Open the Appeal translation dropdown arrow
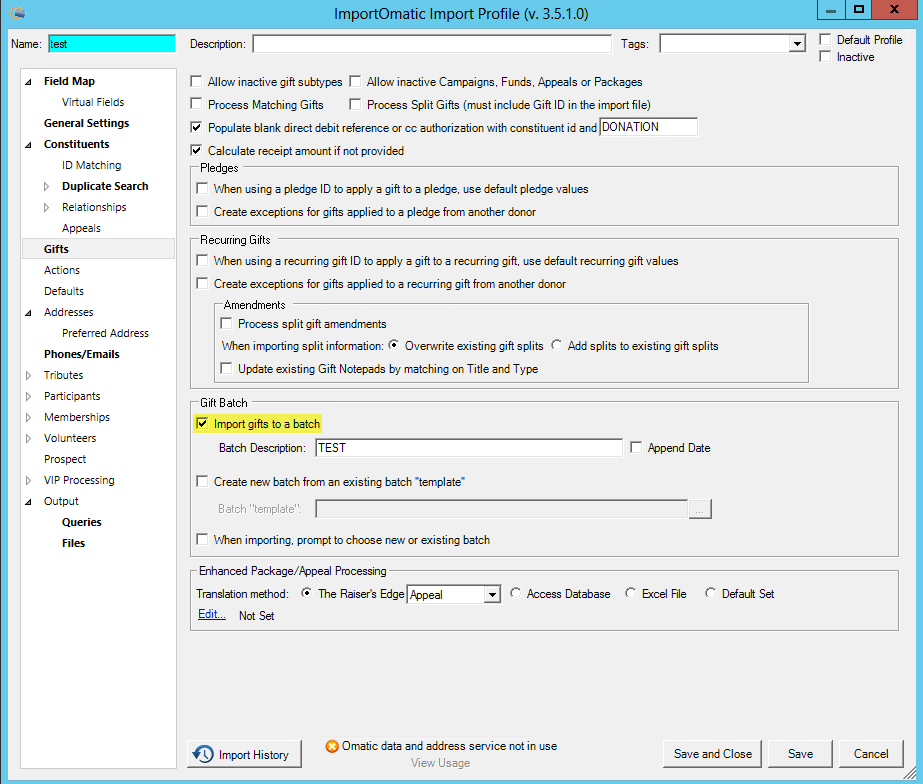The image size is (923, 784). (x=490, y=593)
